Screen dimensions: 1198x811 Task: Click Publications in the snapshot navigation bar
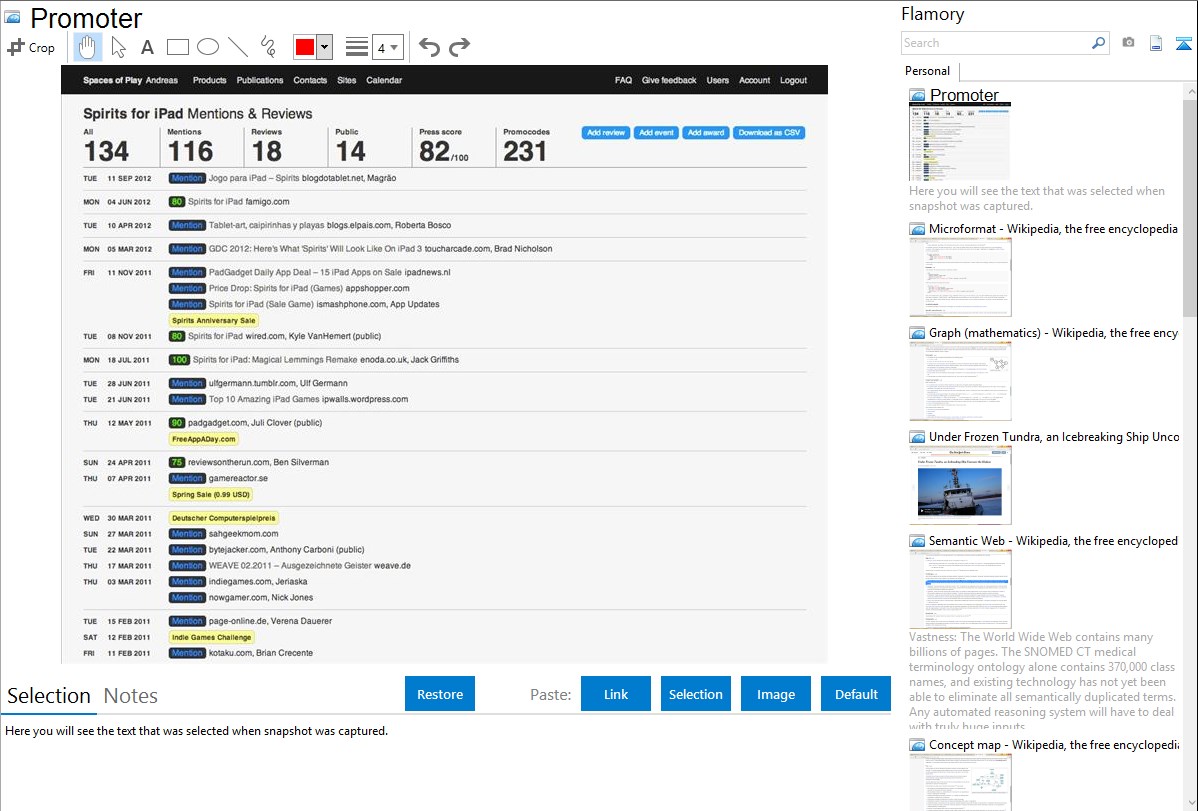(260, 80)
